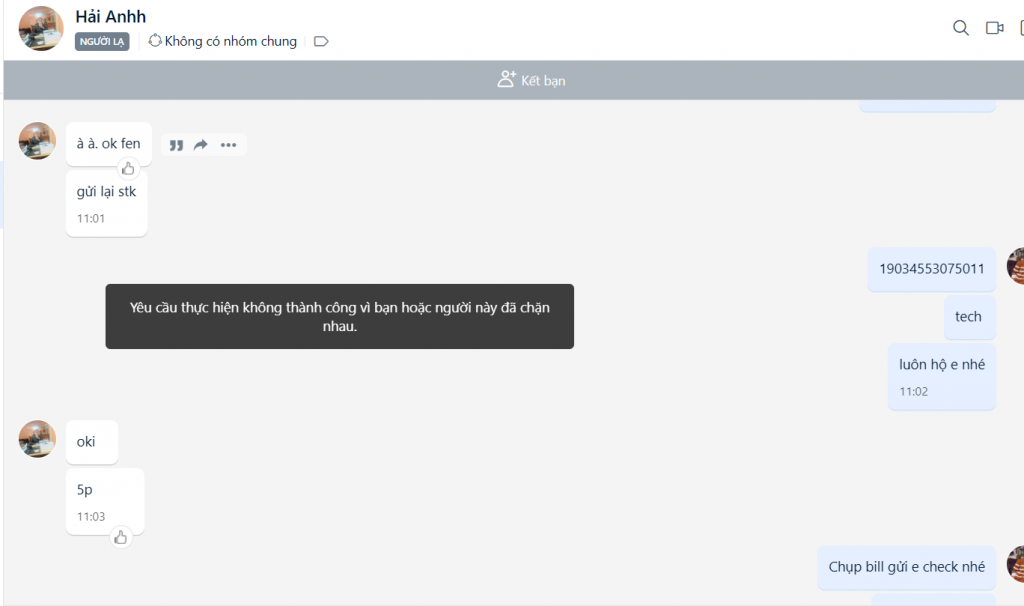
Task: Click the NGƯỜI LẠ stranger badge
Action: (x=102, y=42)
